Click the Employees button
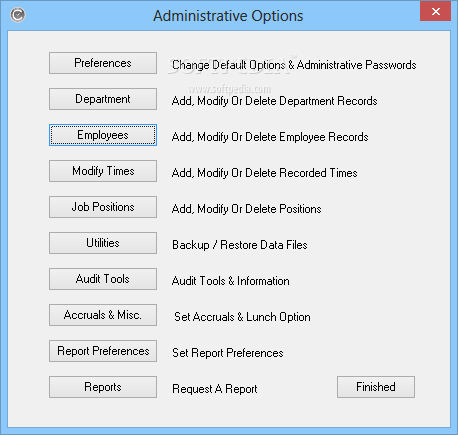Screen dimensions: 458x435 point(103,135)
